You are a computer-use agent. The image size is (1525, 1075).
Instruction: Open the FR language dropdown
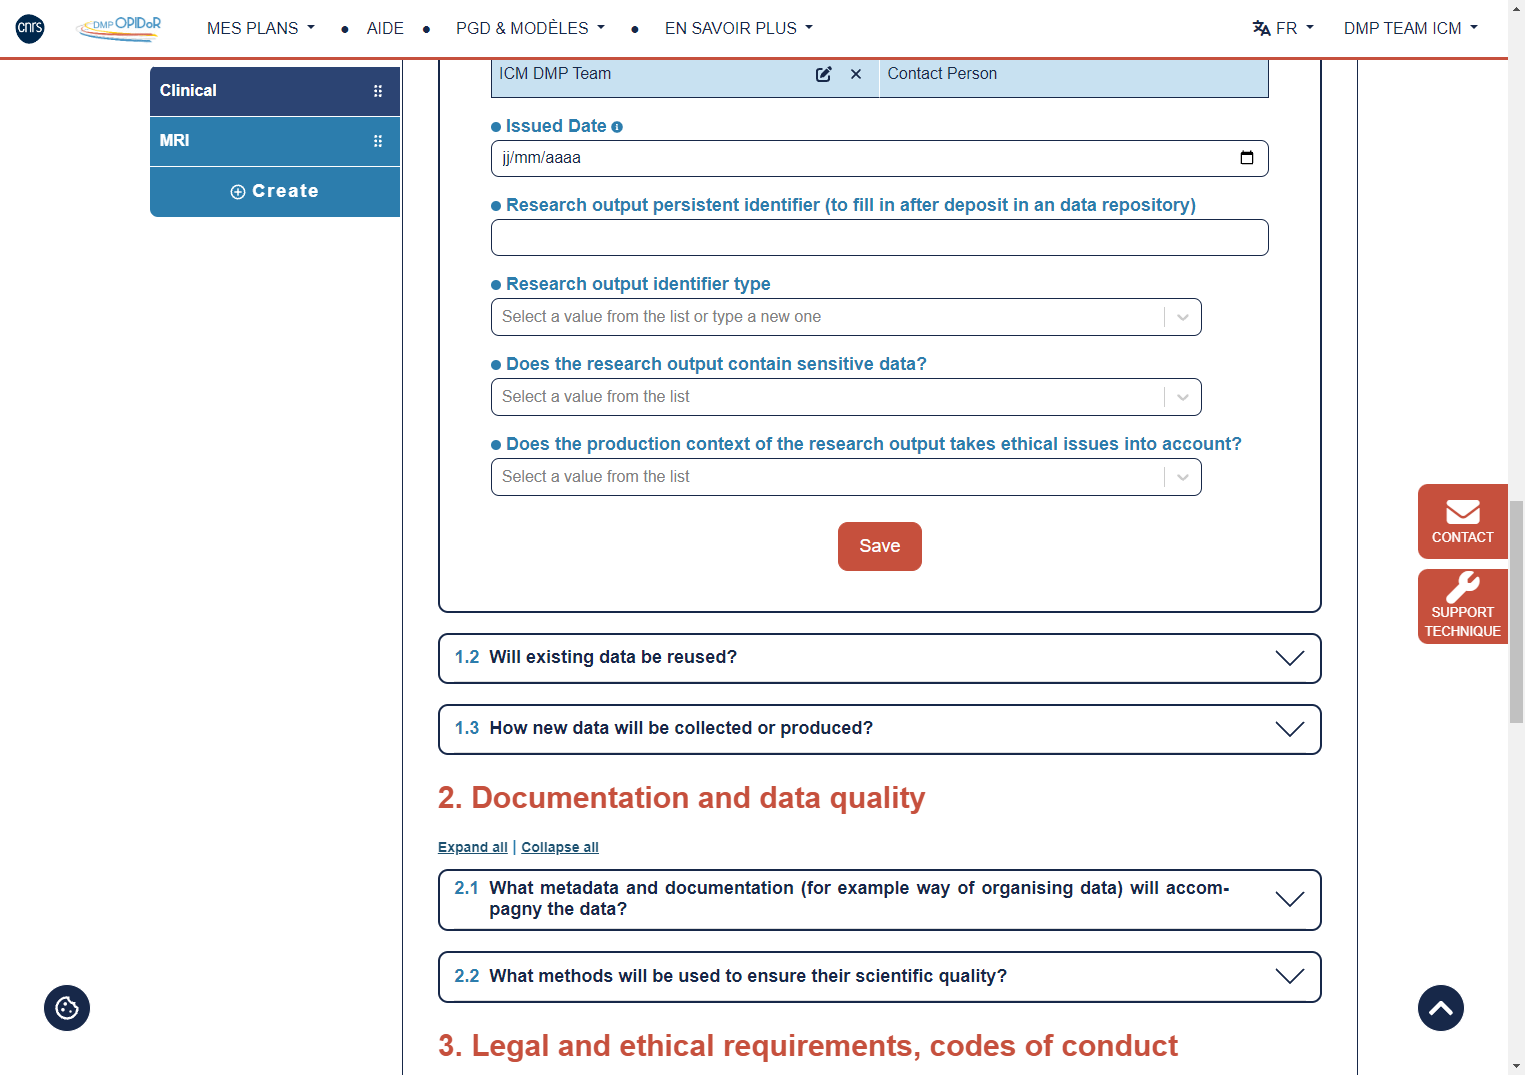[1294, 28]
